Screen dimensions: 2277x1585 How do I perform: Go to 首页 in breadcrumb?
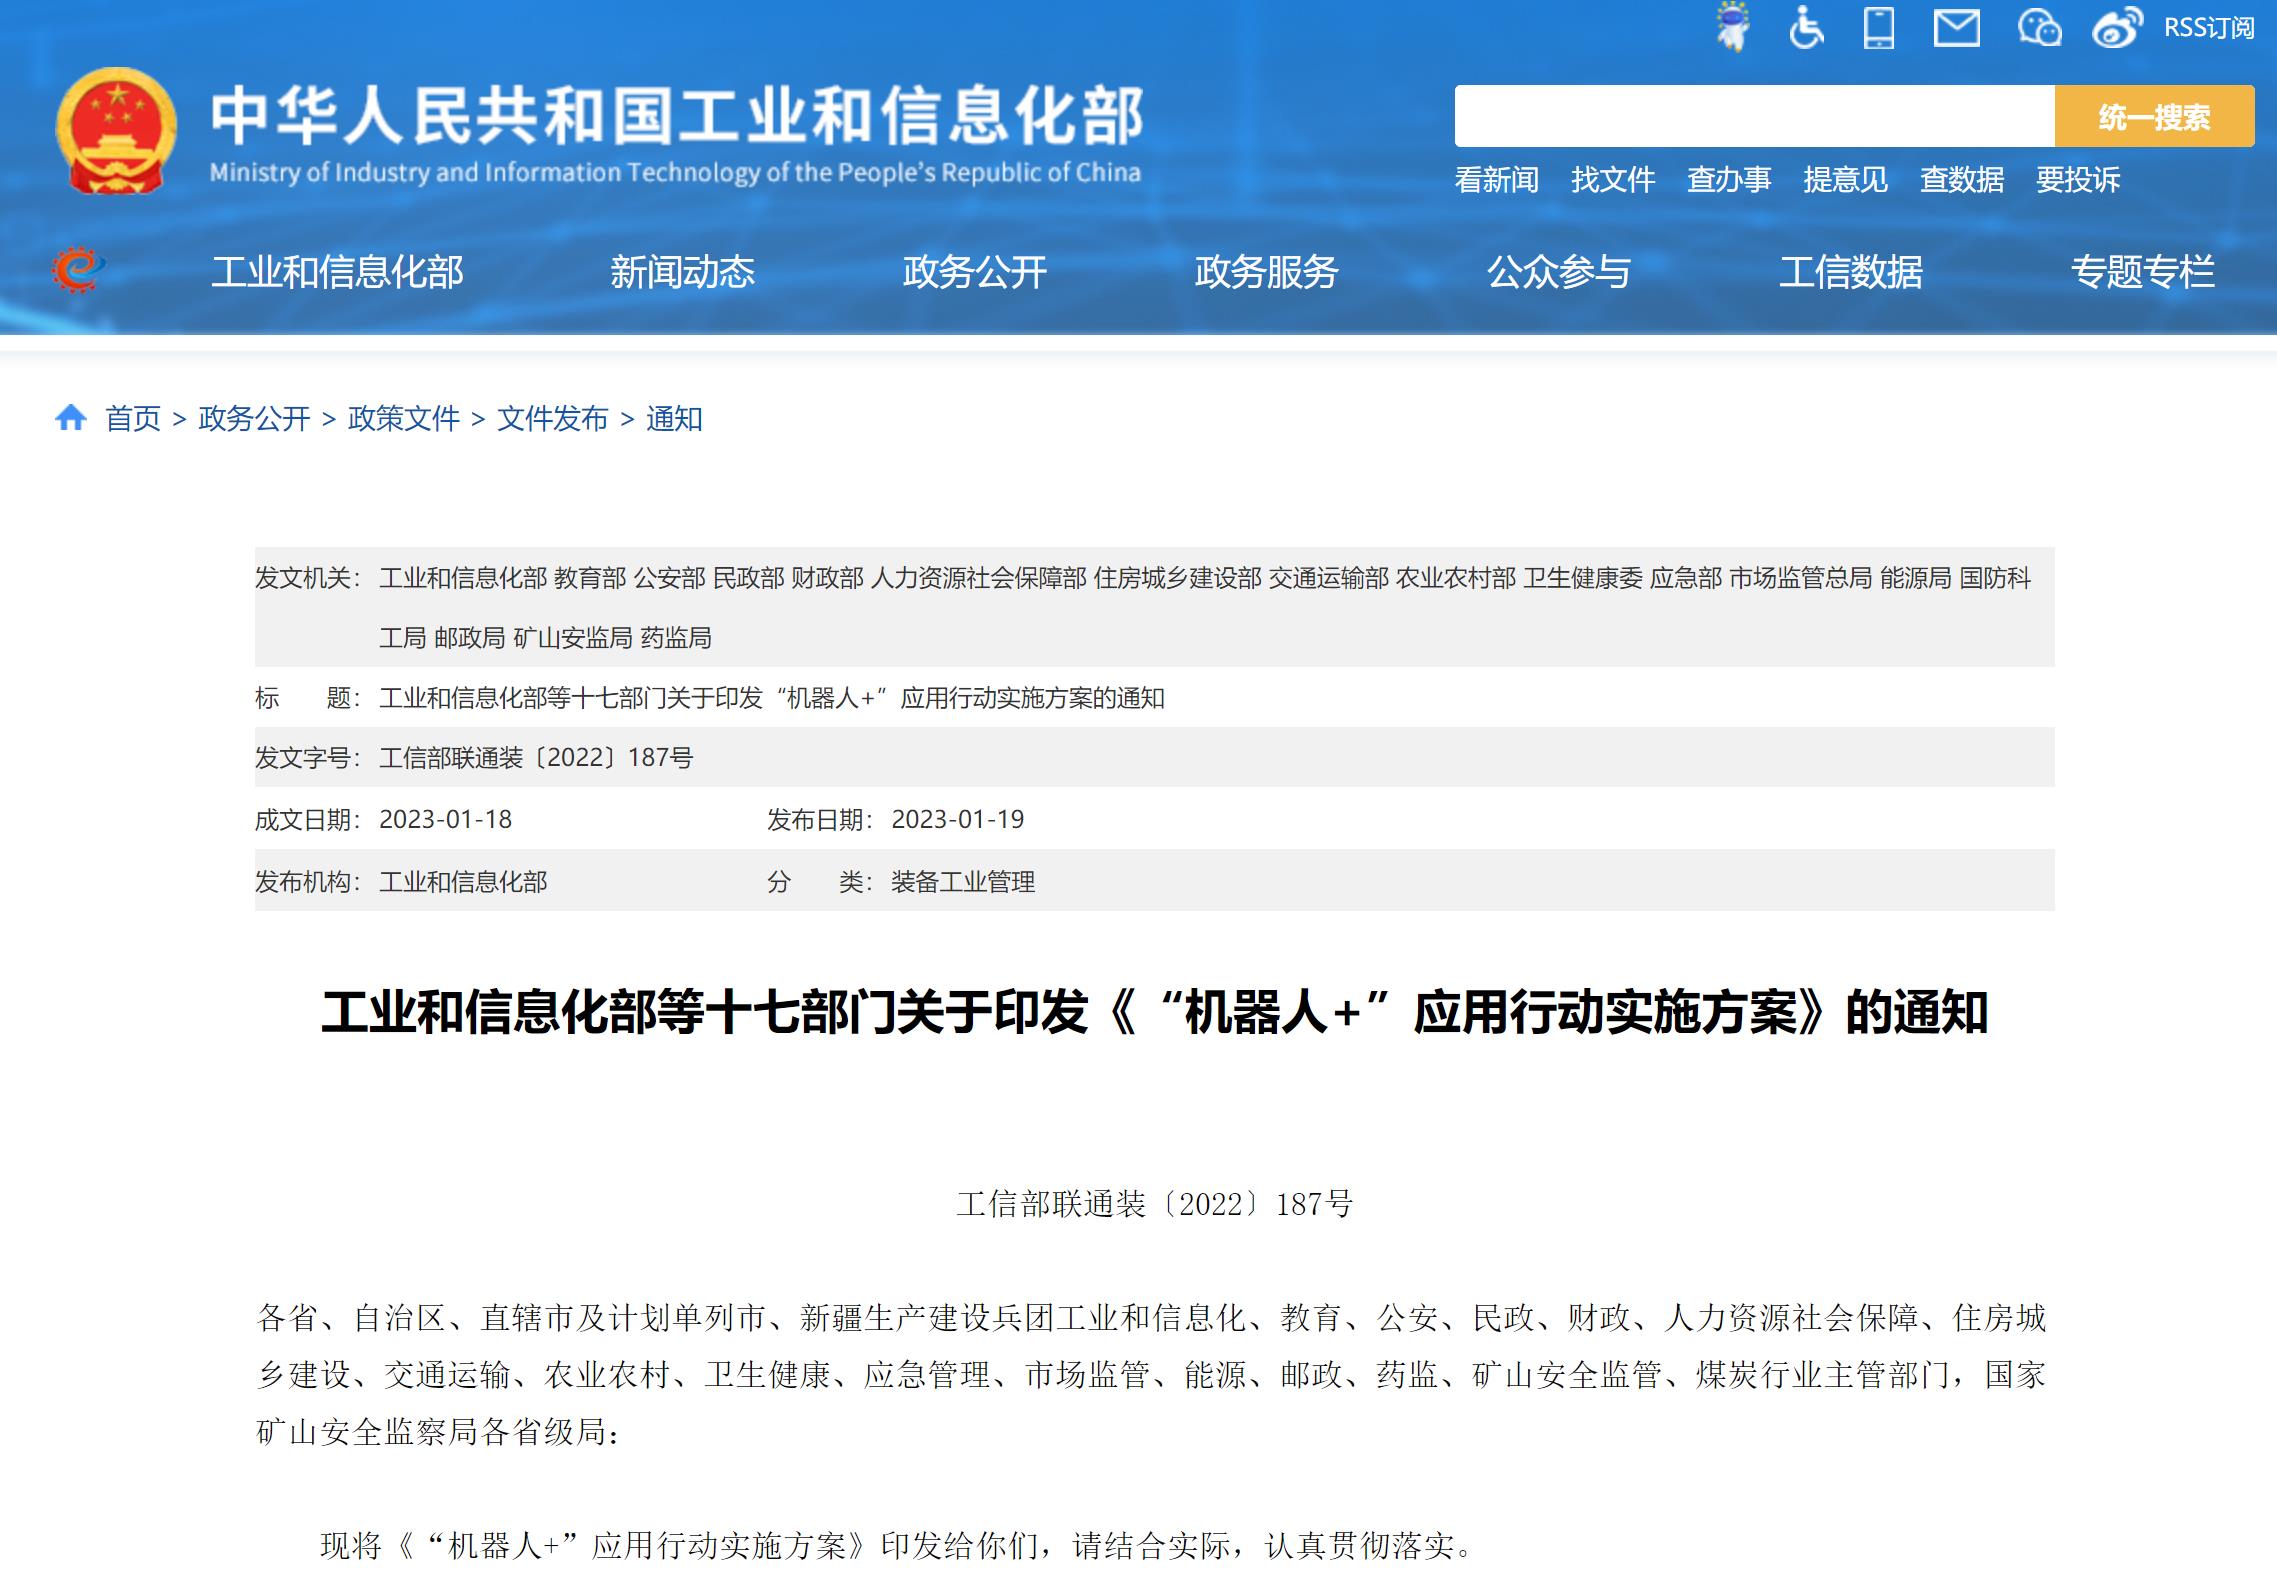click(x=133, y=418)
